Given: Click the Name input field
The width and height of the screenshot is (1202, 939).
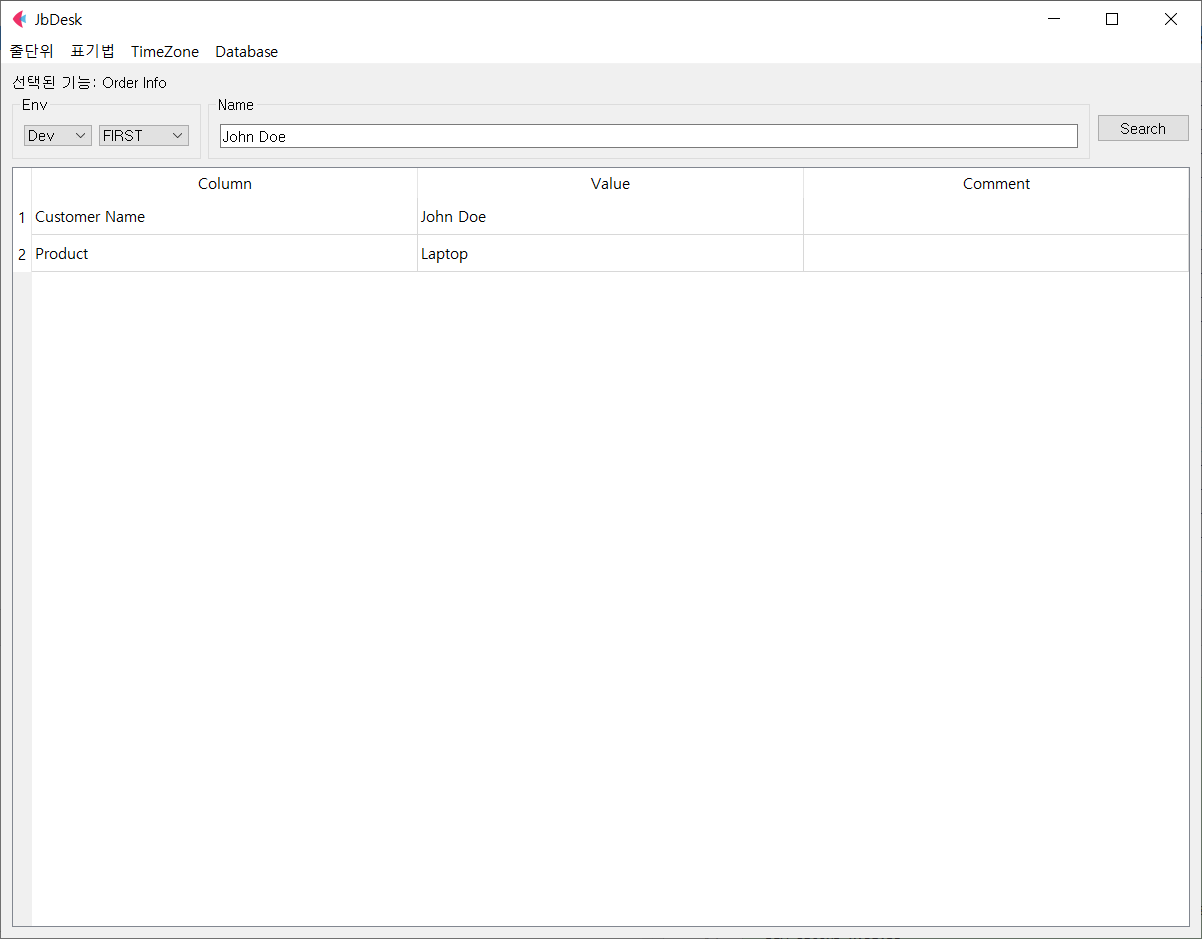Looking at the screenshot, I should coord(649,136).
